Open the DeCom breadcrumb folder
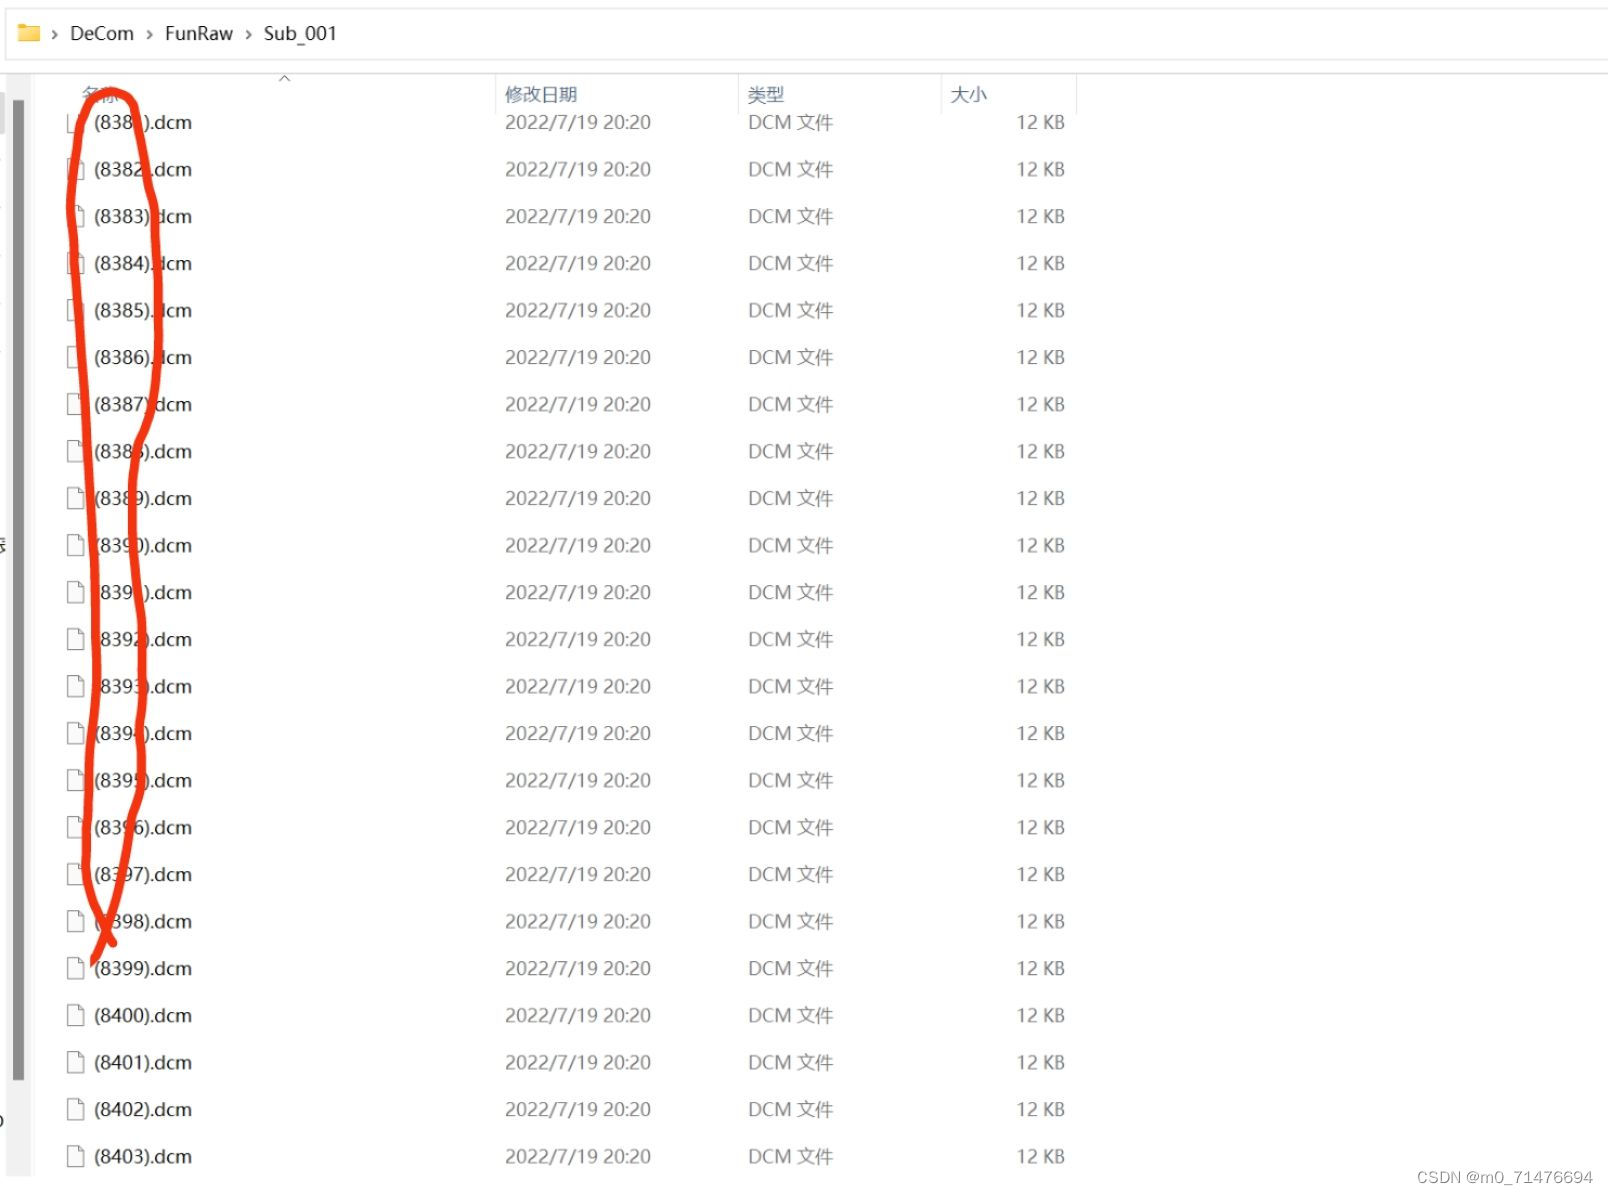1608x1195 pixels. tap(102, 33)
